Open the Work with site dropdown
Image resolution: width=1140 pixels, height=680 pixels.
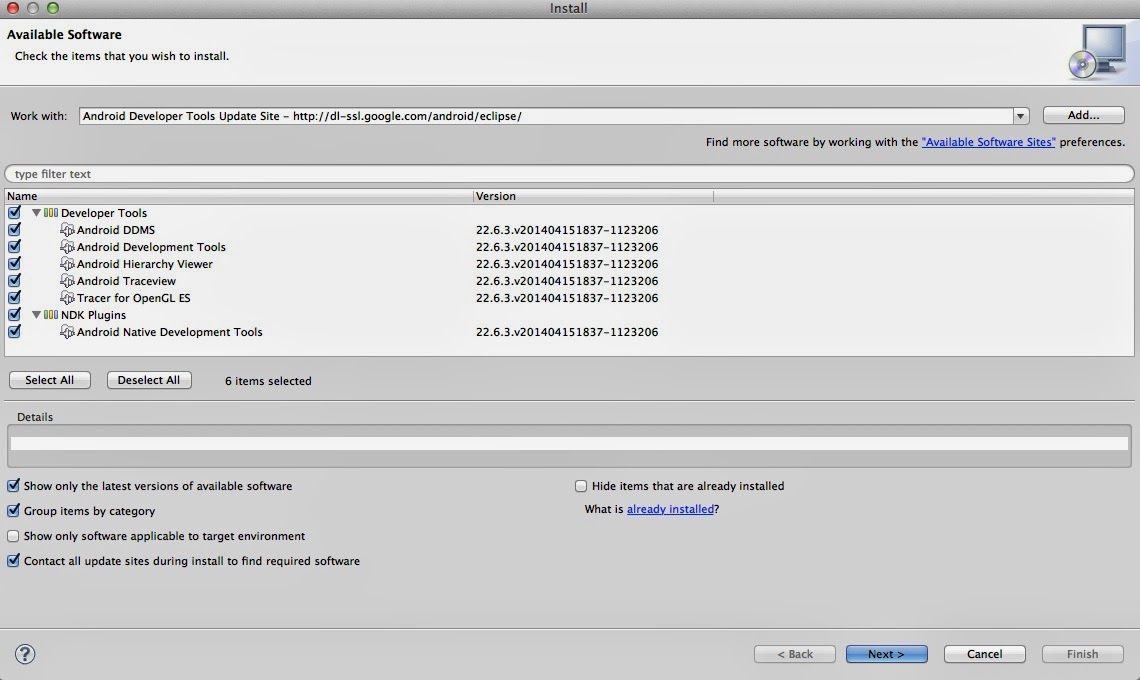[1020, 116]
